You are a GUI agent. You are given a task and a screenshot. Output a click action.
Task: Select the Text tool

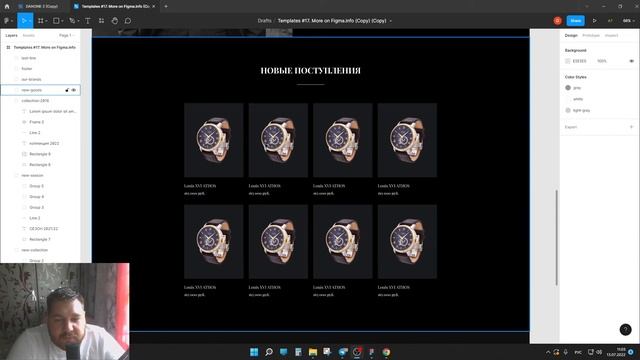[88, 21]
